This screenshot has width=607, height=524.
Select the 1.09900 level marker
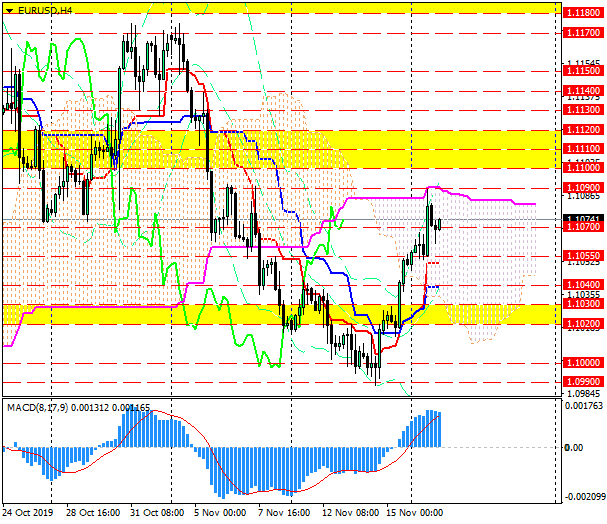point(581,381)
